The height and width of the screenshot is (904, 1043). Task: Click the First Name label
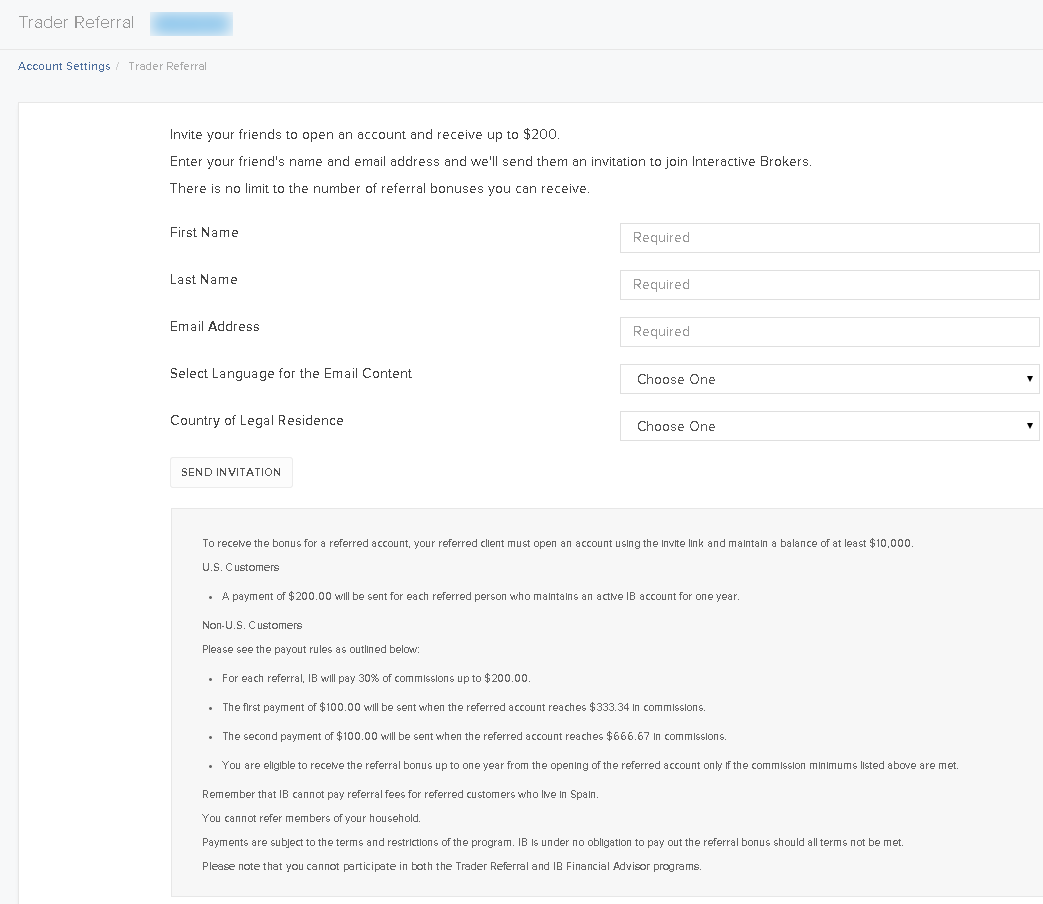click(204, 232)
